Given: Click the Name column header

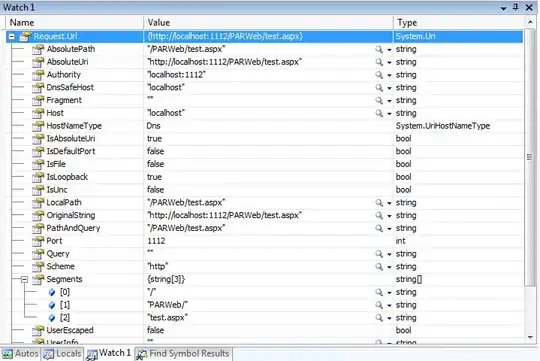Looking at the screenshot, I should pos(75,23).
